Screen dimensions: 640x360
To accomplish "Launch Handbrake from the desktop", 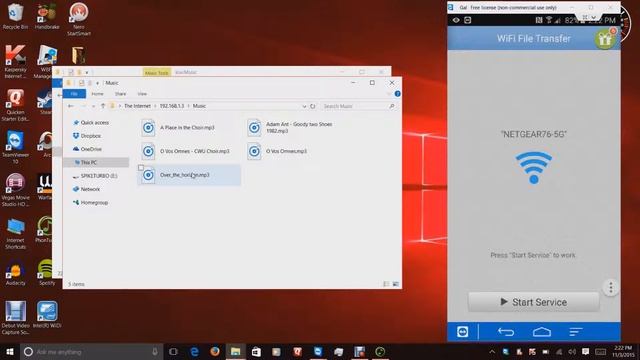I will point(47,16).
